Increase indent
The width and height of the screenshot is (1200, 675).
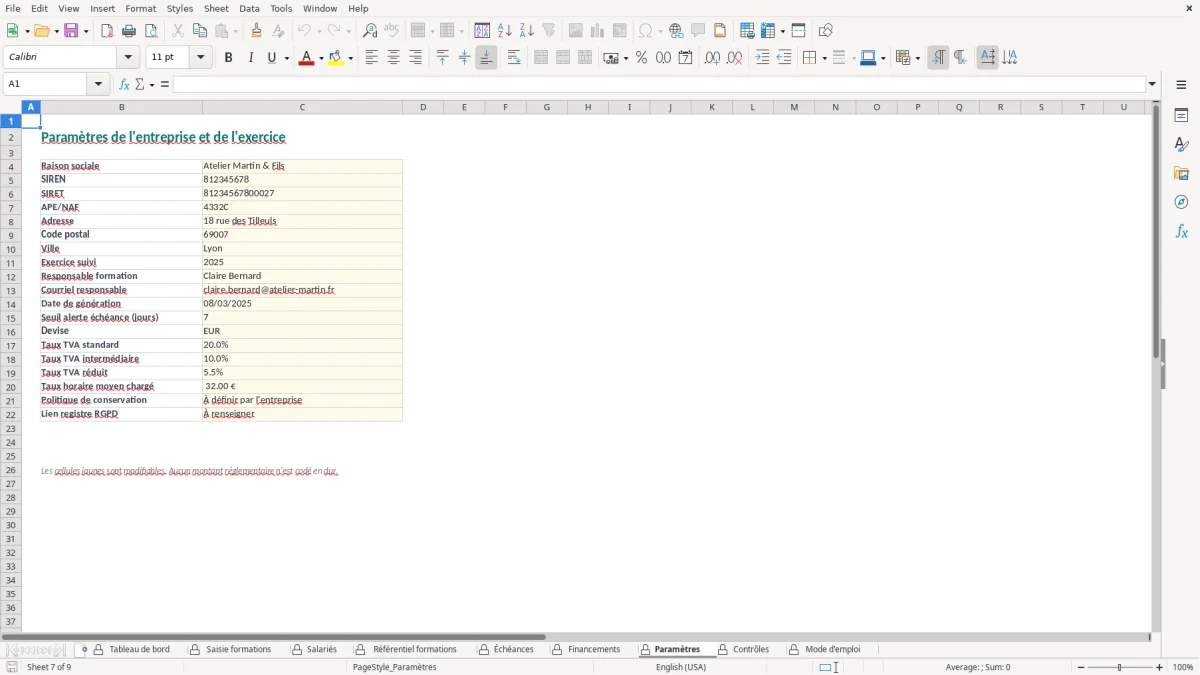762,58
